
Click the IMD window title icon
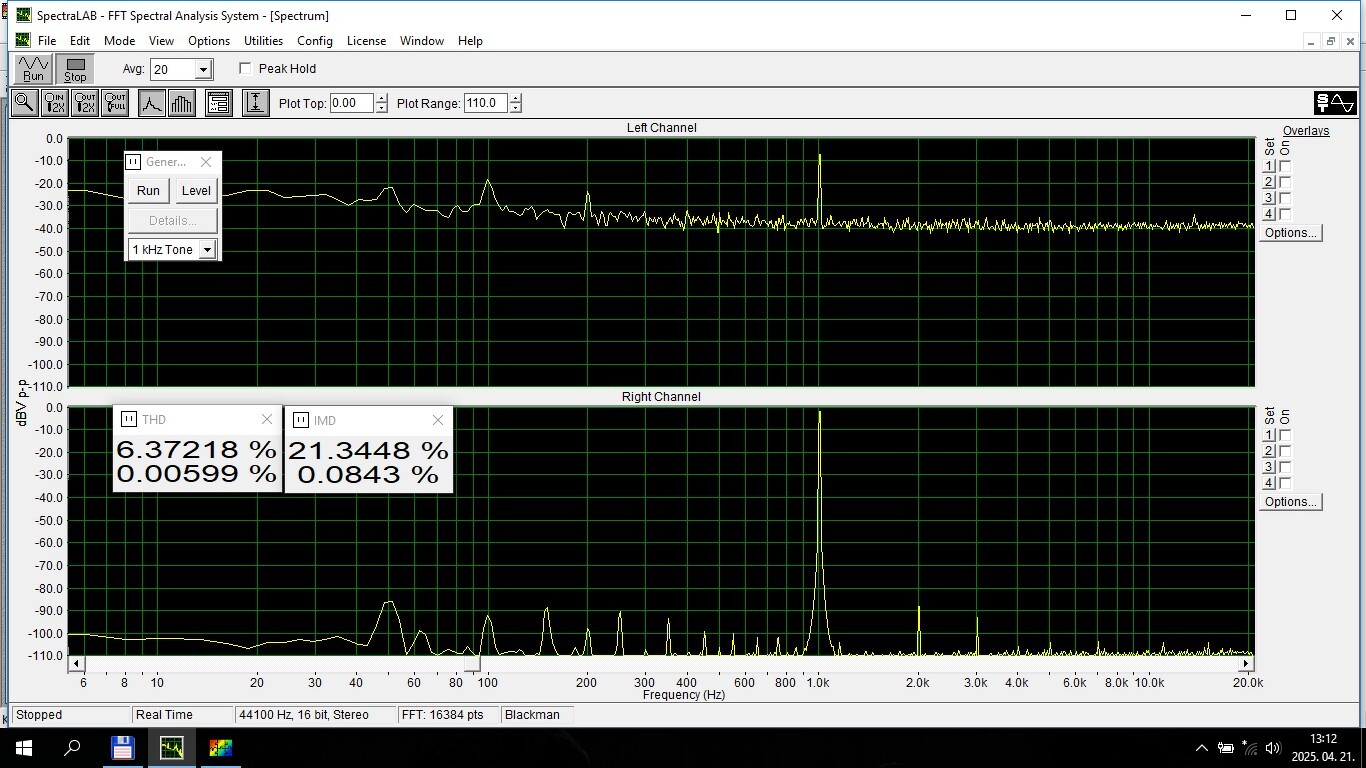click(300, 420)
